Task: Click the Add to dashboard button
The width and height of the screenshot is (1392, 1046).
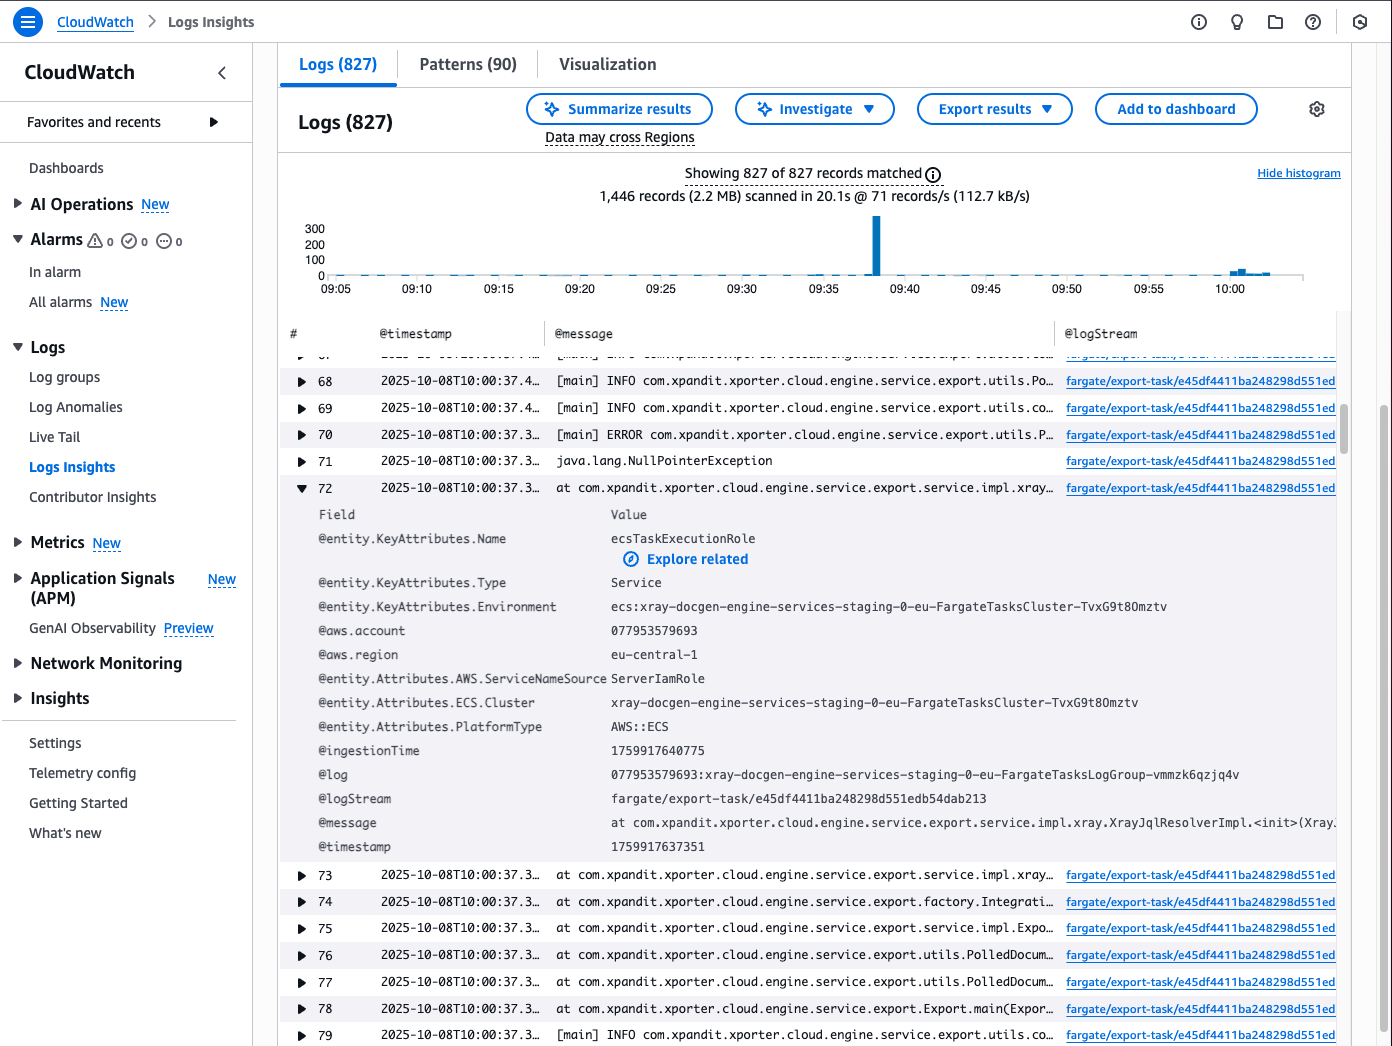Action: 1175,109
